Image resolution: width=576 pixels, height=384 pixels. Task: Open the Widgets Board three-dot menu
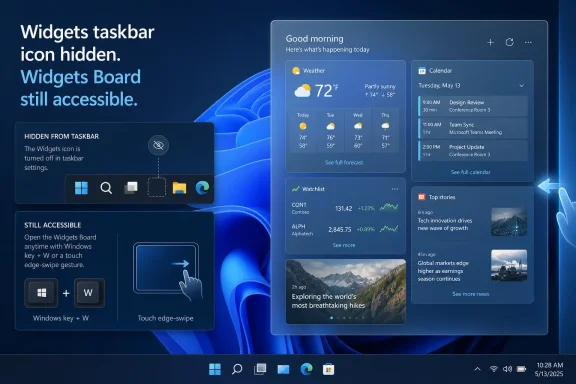[x=528, y=43]
